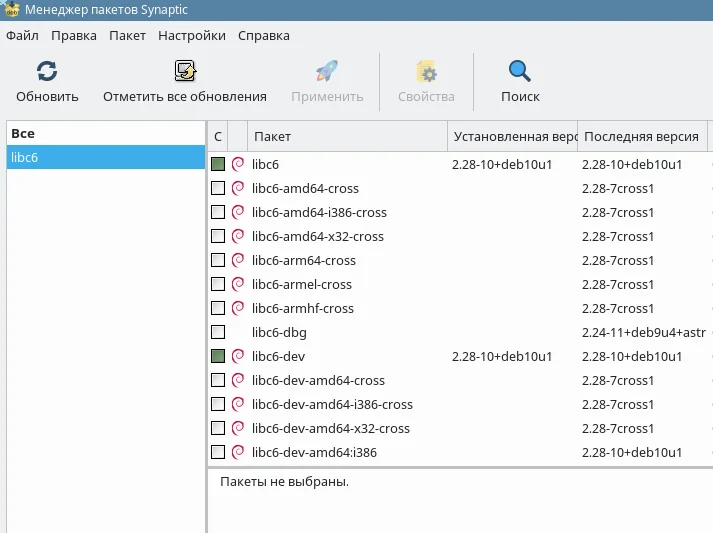This screenshot has height=533, width=713.
Task: Click the Debian swirl icon beside libc6-arm64-cross
Action: click(x=238, y=260)
